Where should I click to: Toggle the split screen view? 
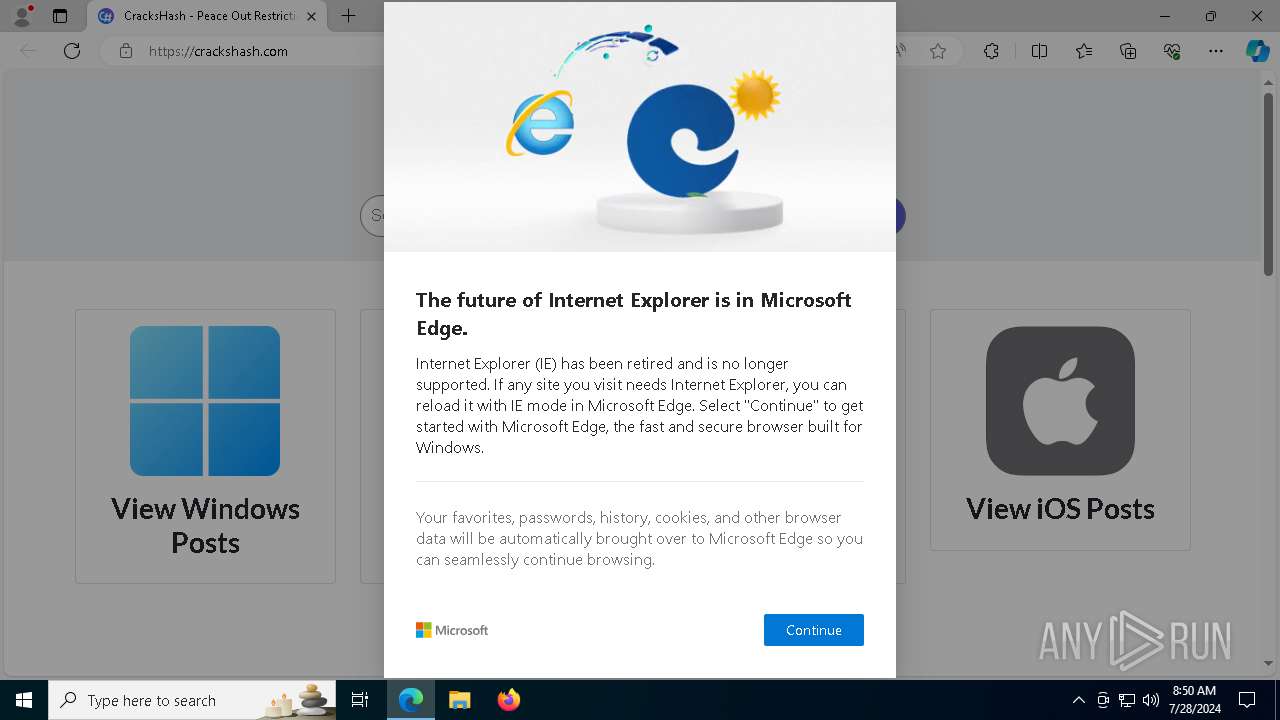[x=1039, y=51]
